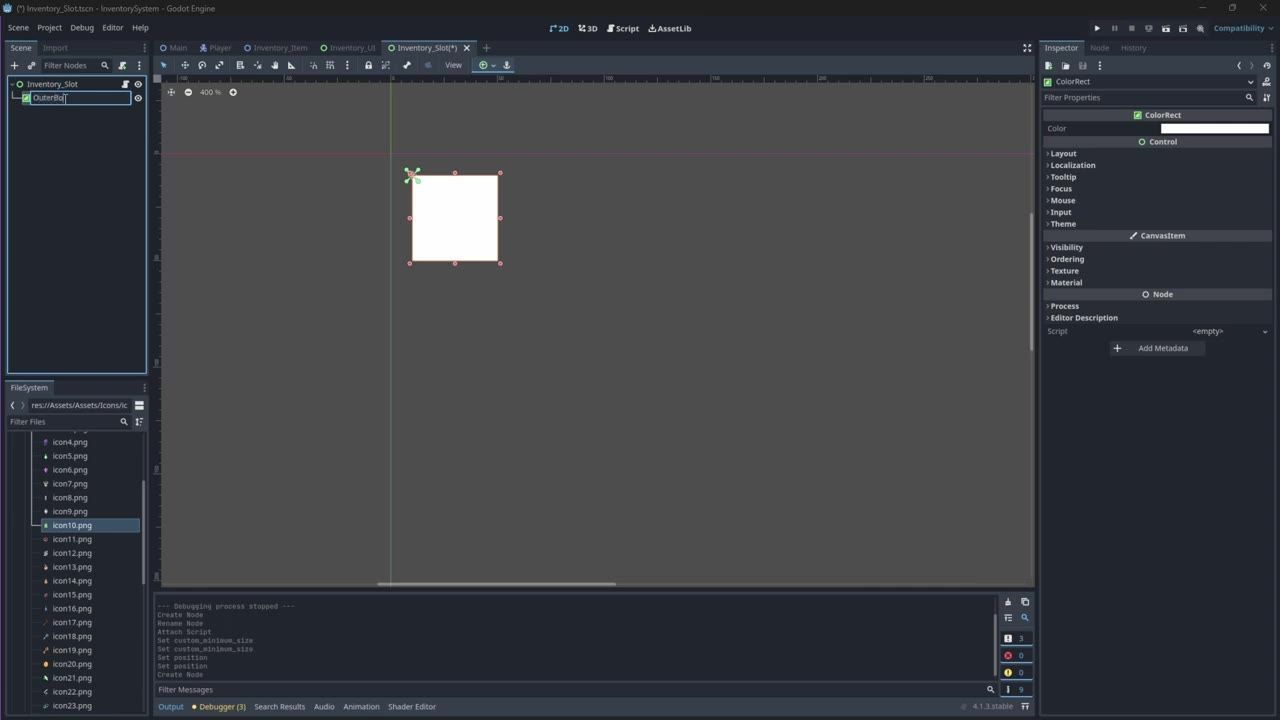Open the canvas View menu button
This screenshot has height=720, width=1280.
(453, 65)
